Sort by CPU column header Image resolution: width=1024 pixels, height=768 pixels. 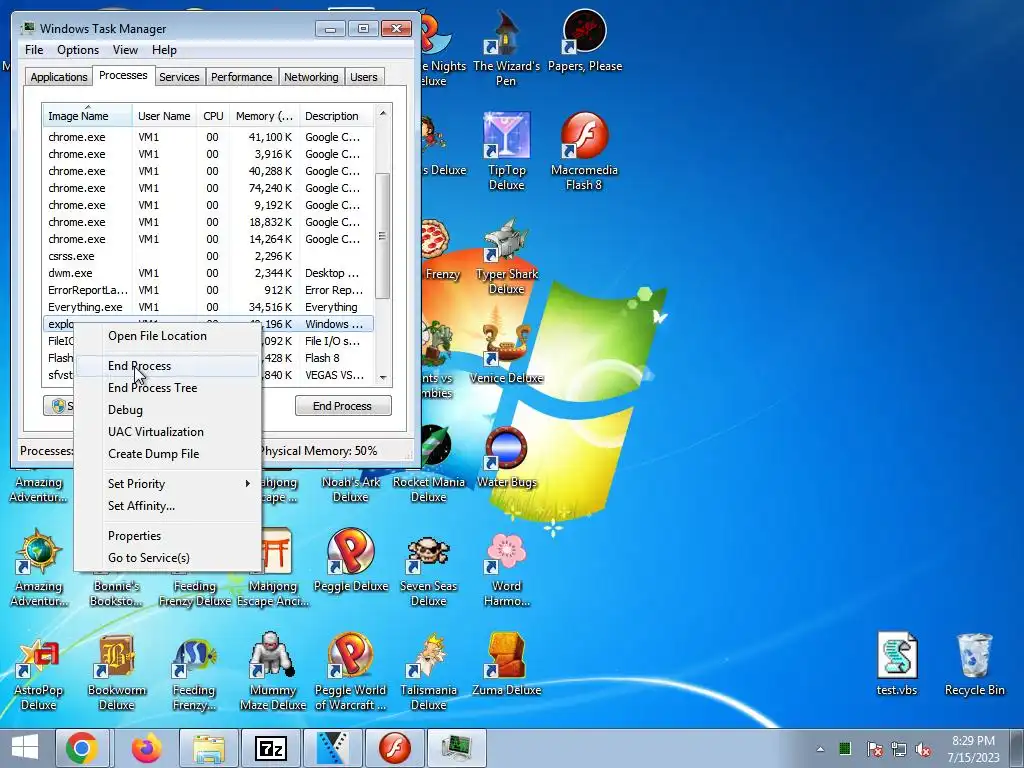click(x=213, y=116)
